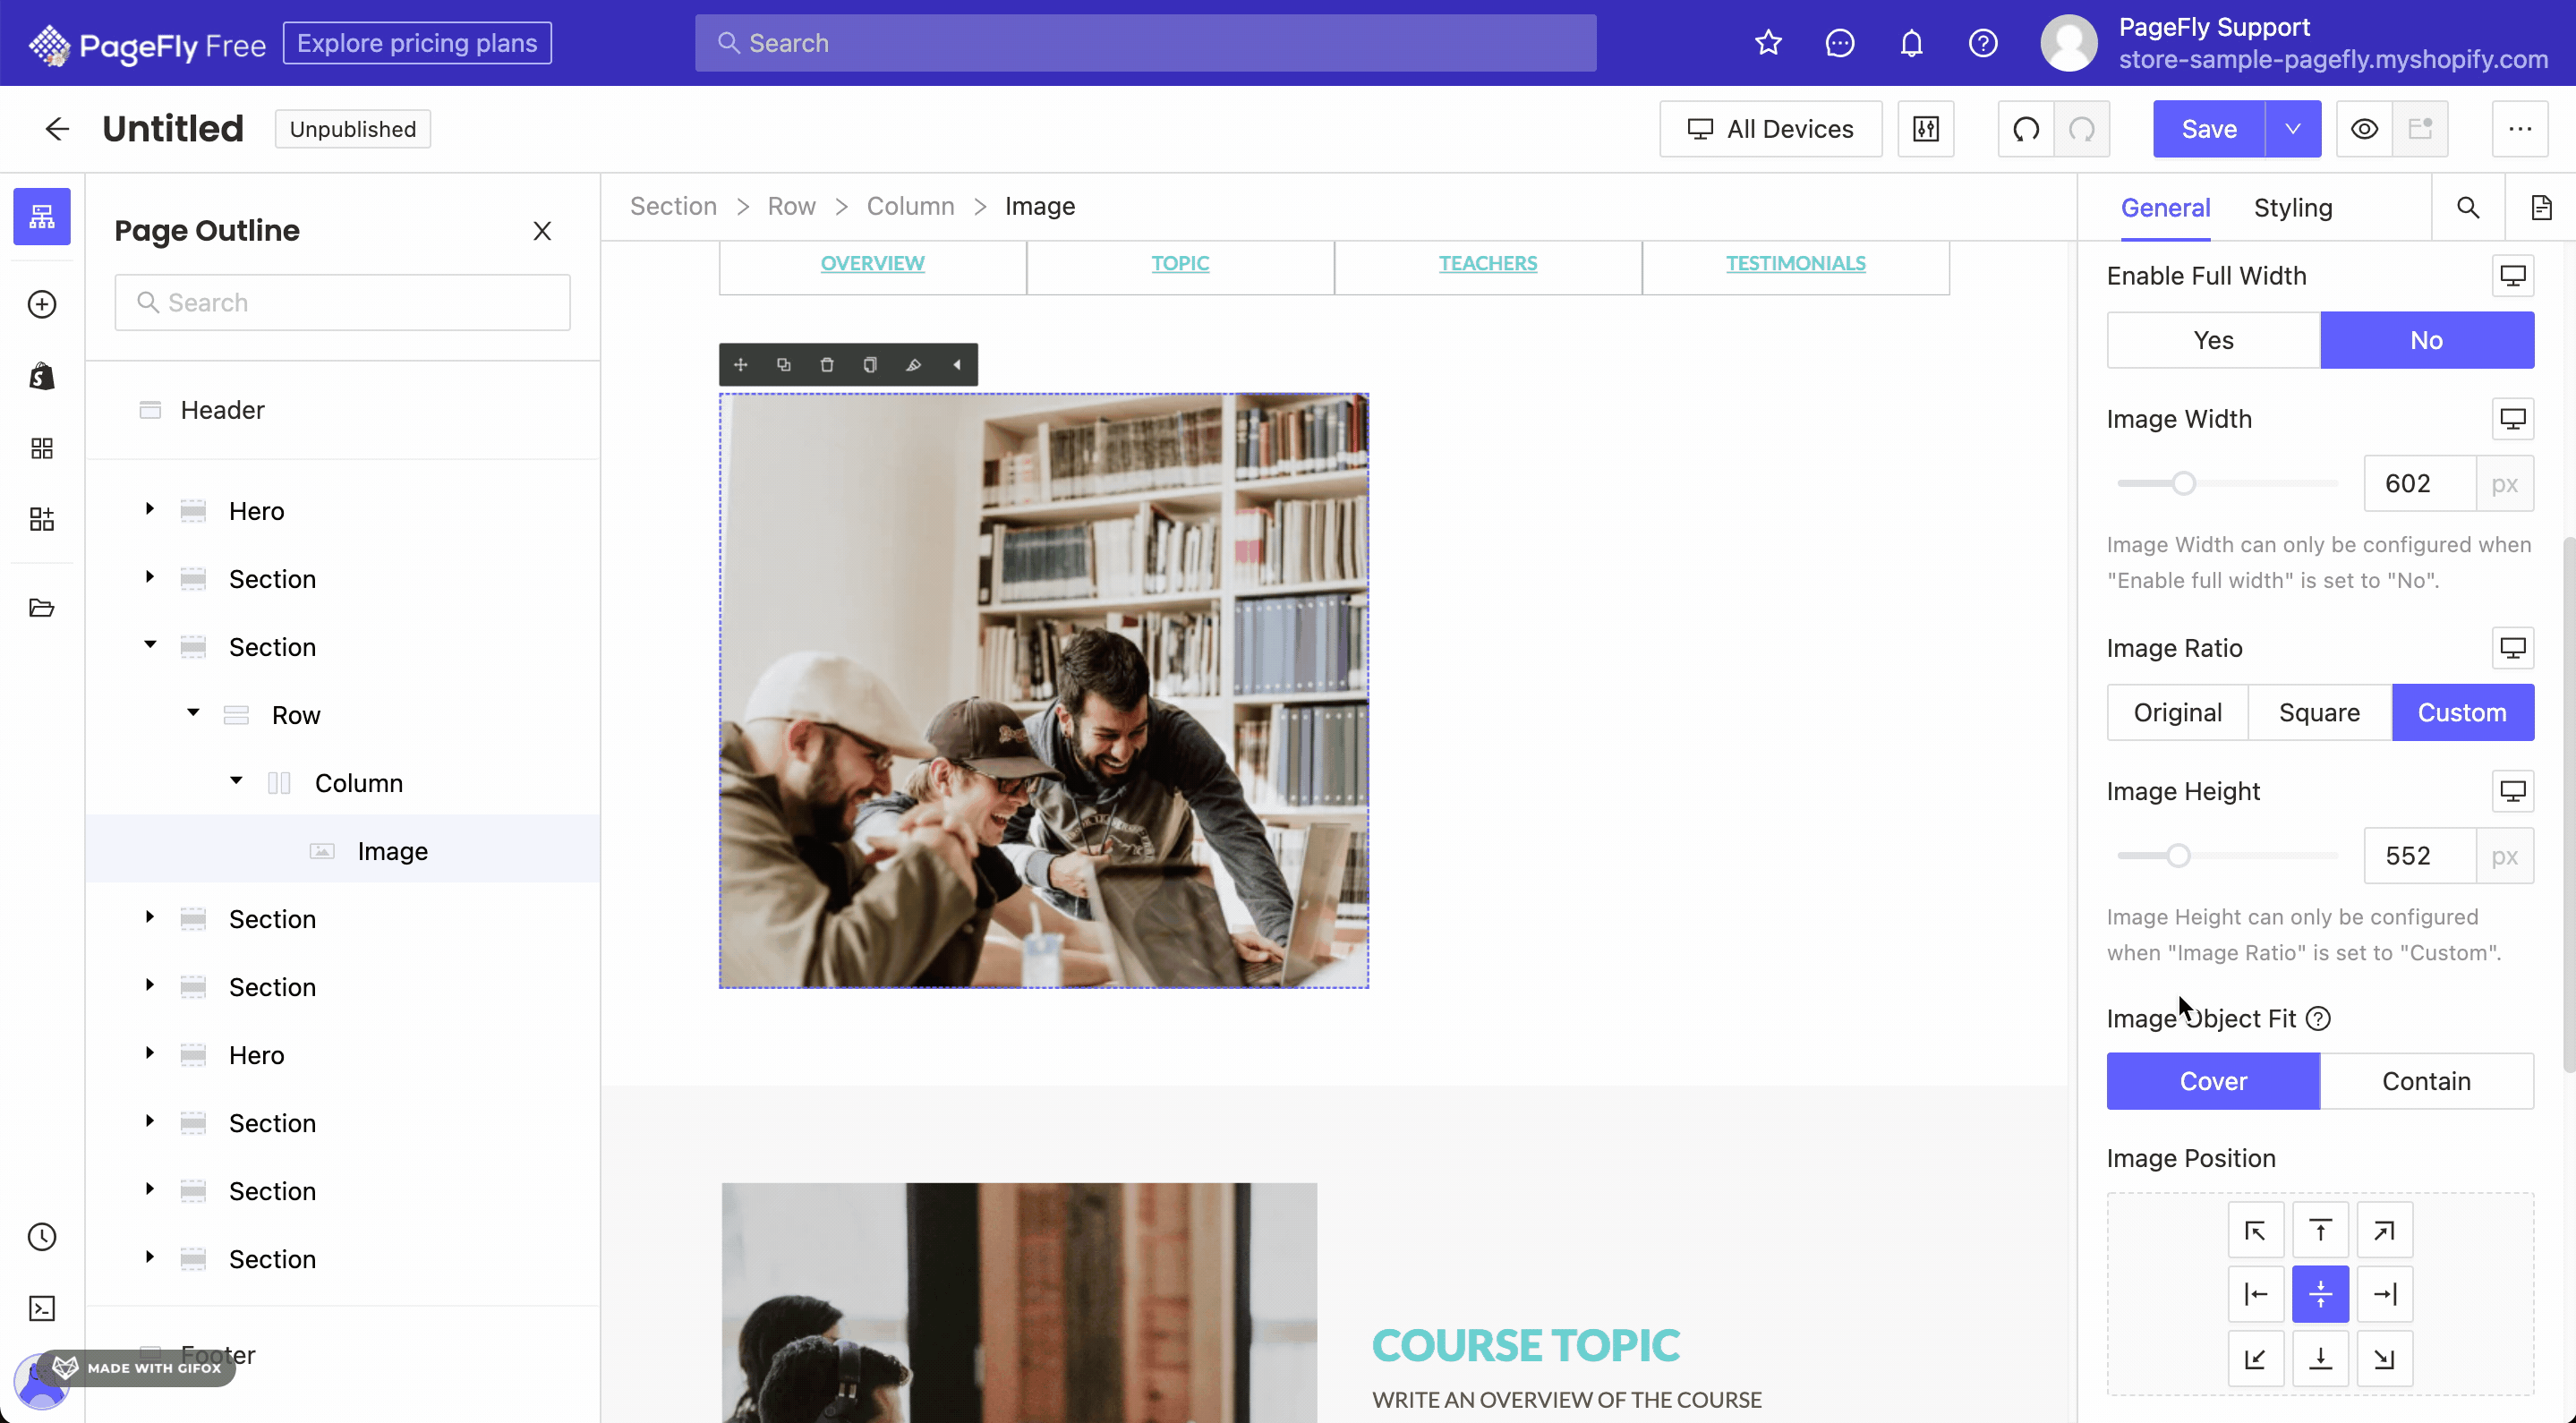Select Original image ratio

2177,712
